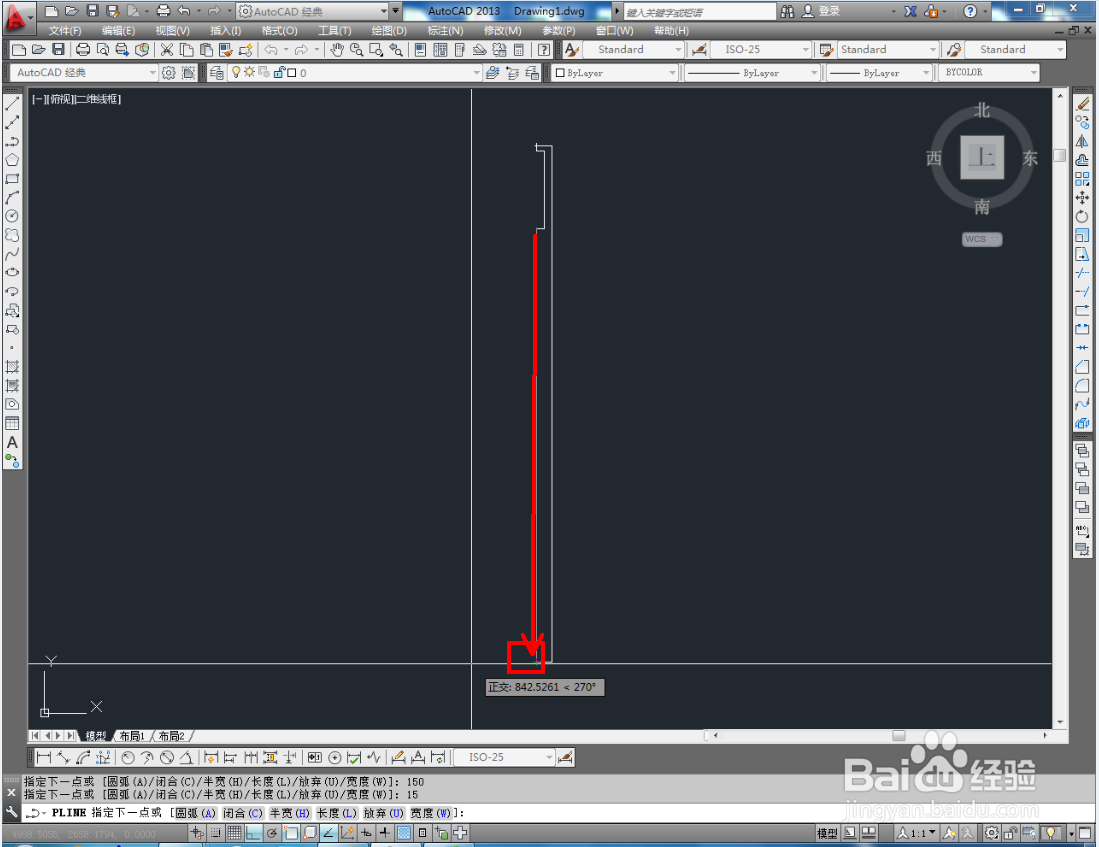
Task: Choose 圆弧(A) option in command line
Action: pos(195,813)
